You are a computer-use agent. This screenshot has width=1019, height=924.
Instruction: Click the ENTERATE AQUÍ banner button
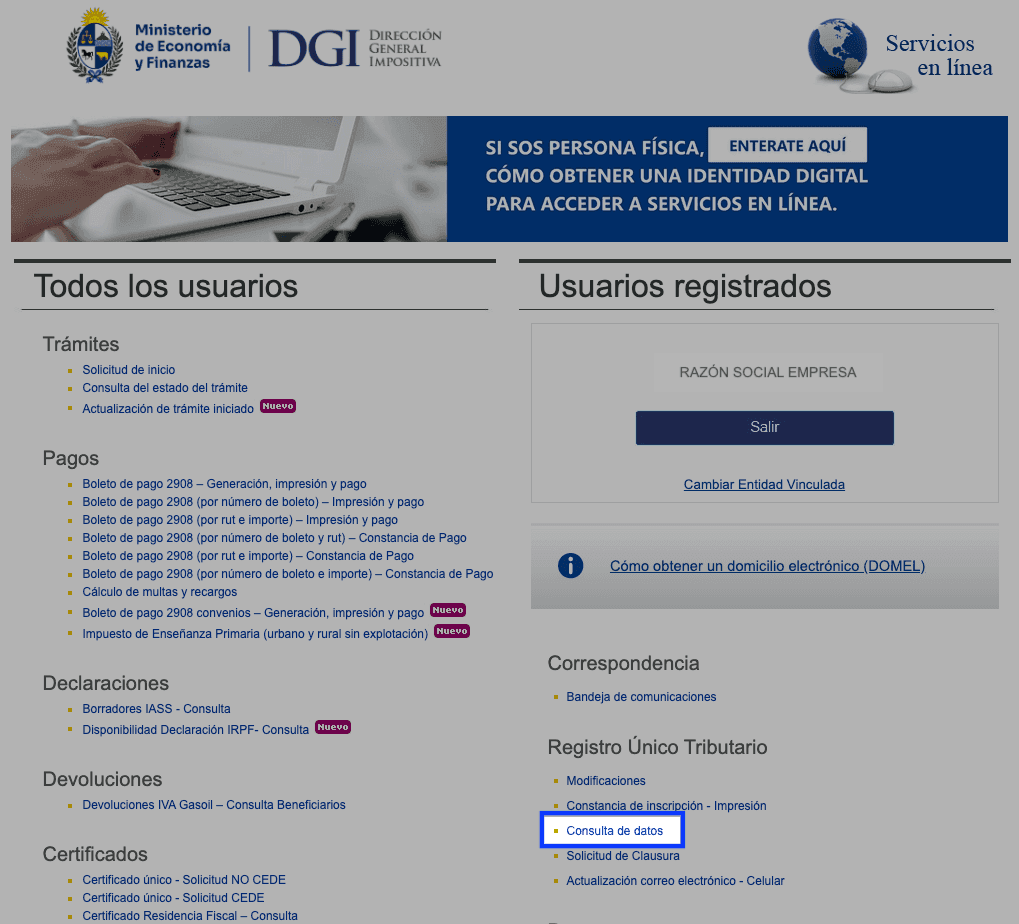787,145
